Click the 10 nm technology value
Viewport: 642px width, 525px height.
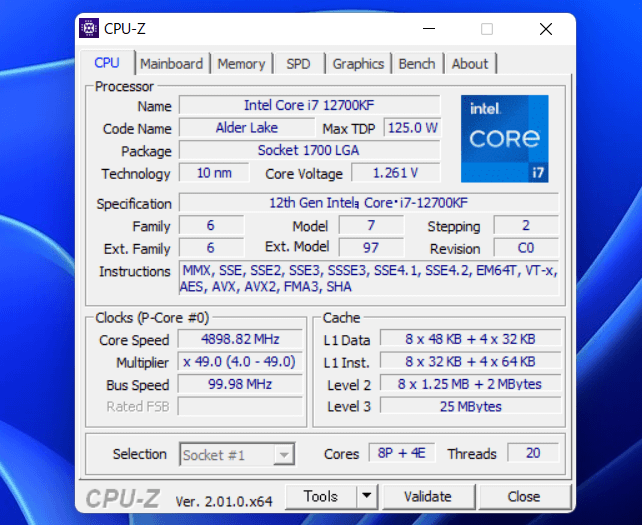tap(214, 173)
